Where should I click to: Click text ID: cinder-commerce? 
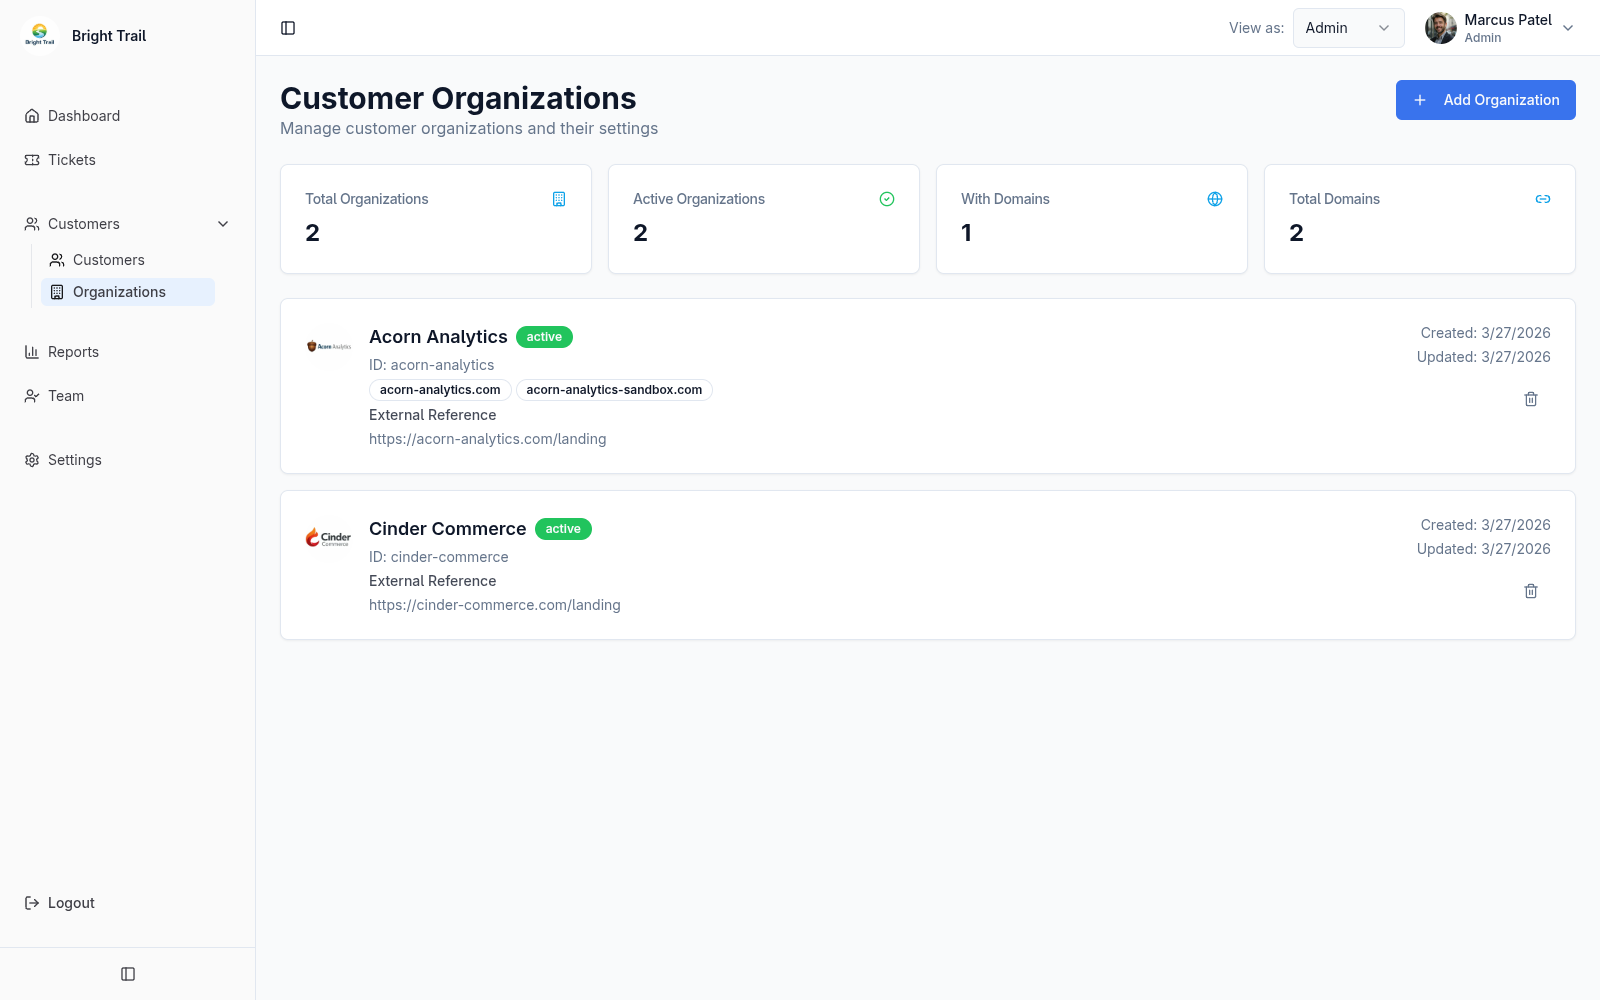tap(438, 557)
